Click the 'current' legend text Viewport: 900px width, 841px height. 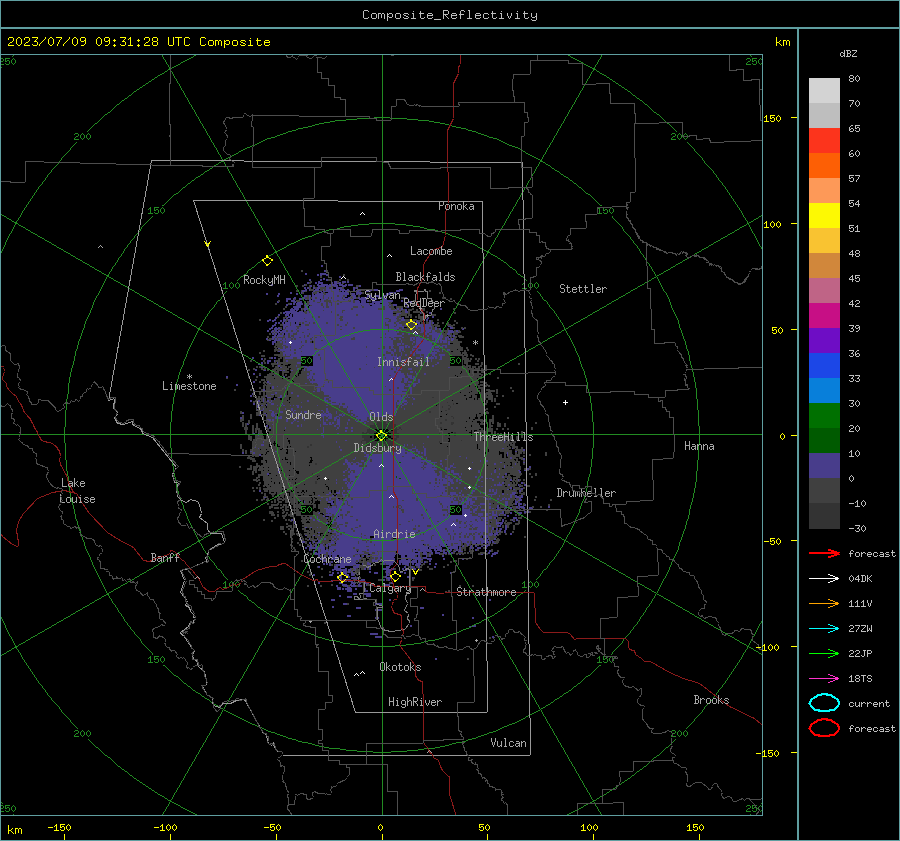point(869,704)
